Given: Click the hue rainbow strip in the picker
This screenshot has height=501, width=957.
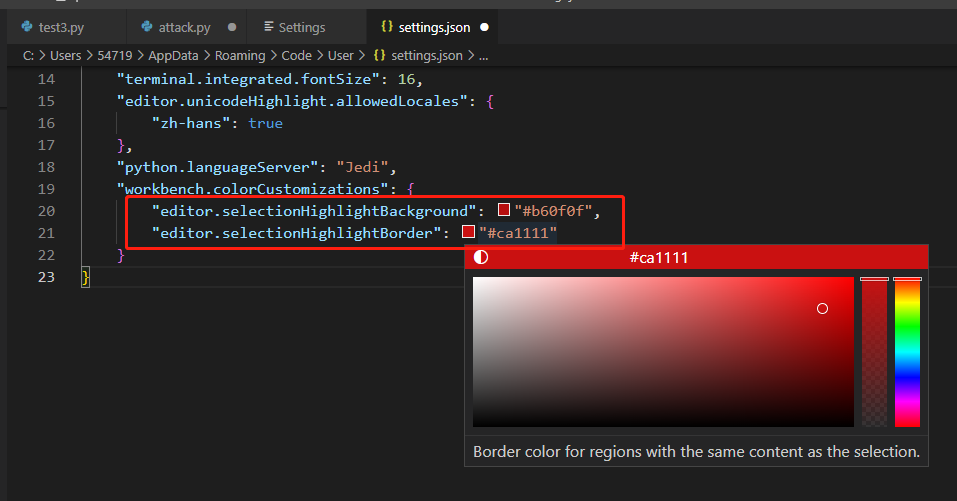Looking at the screenshot, I should pyautogui.click(x=907, y=352).
